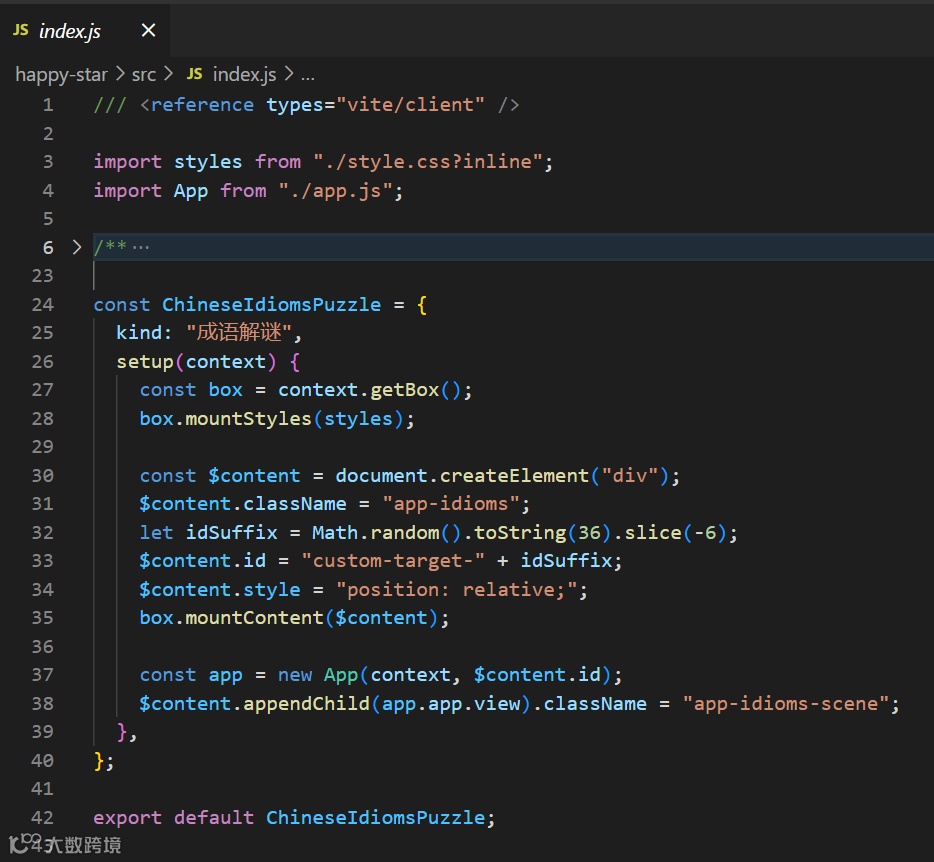
Task: Click the App constructor on line 37
Action: click(341, 675)
